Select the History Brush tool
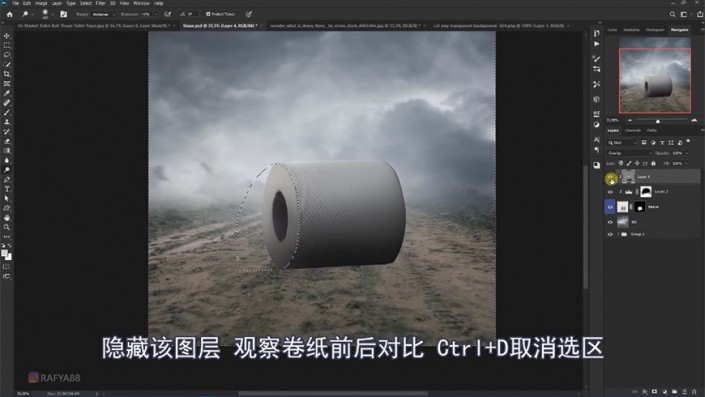The width and height of the screenshot is (705, 397). (7, 132)
